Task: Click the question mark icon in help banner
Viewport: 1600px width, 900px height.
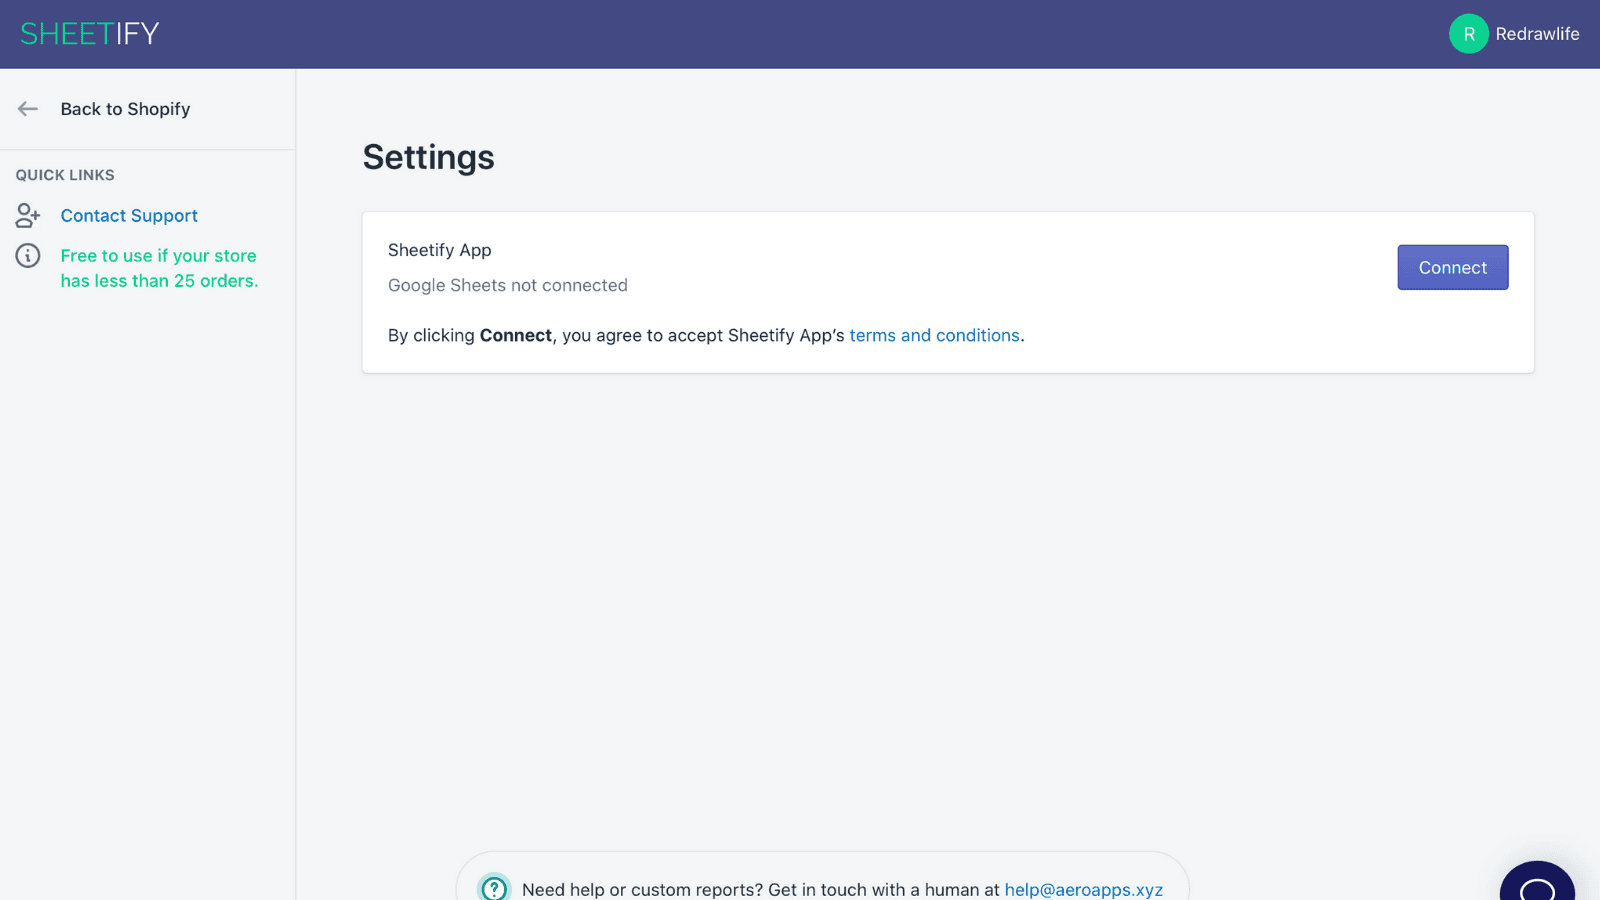Action: click(x=494, y=888)
